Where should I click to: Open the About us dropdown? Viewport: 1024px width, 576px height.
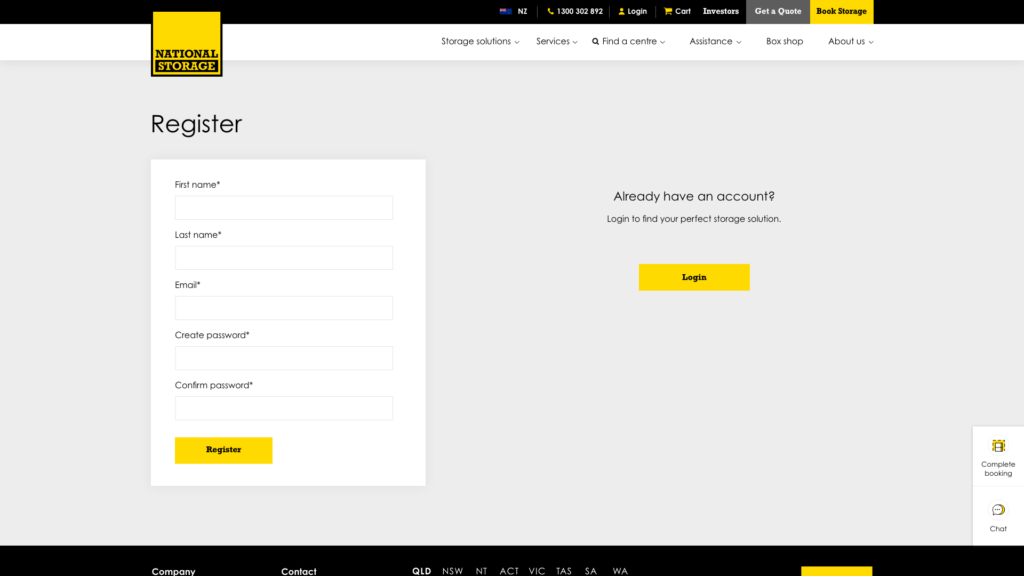[x=851, y=41]
